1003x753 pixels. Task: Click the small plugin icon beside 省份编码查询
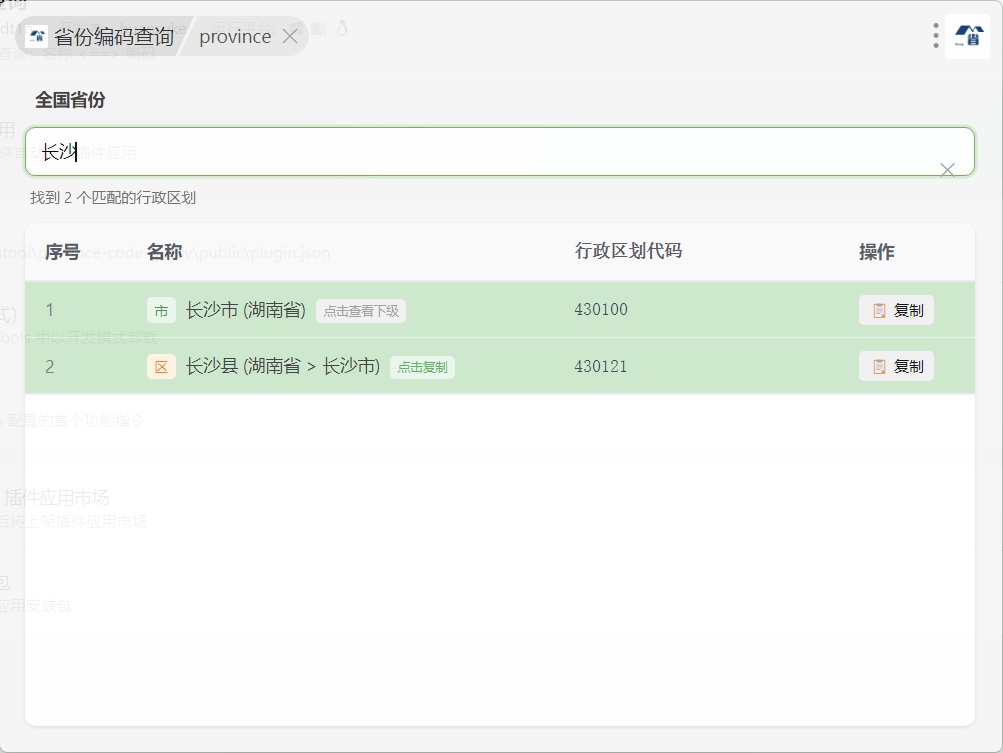37,37
